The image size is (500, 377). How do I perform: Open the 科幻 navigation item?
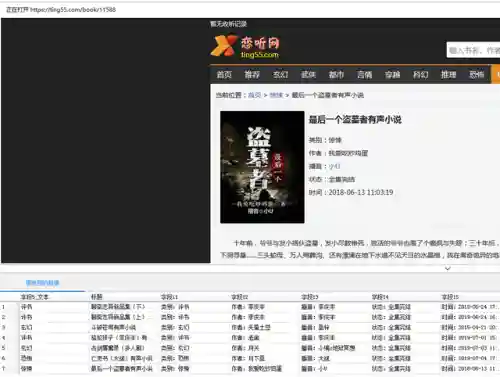(x=420, y=75)
